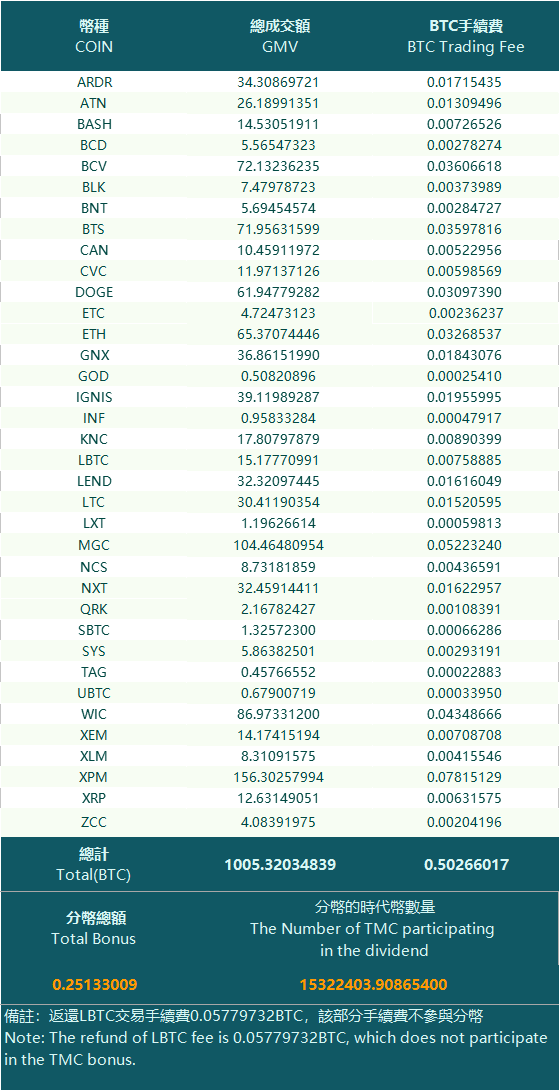The width and height of the screenshot is (559, 1090).
Task: Select the DOGE coin label
Action: coord(95,292)
